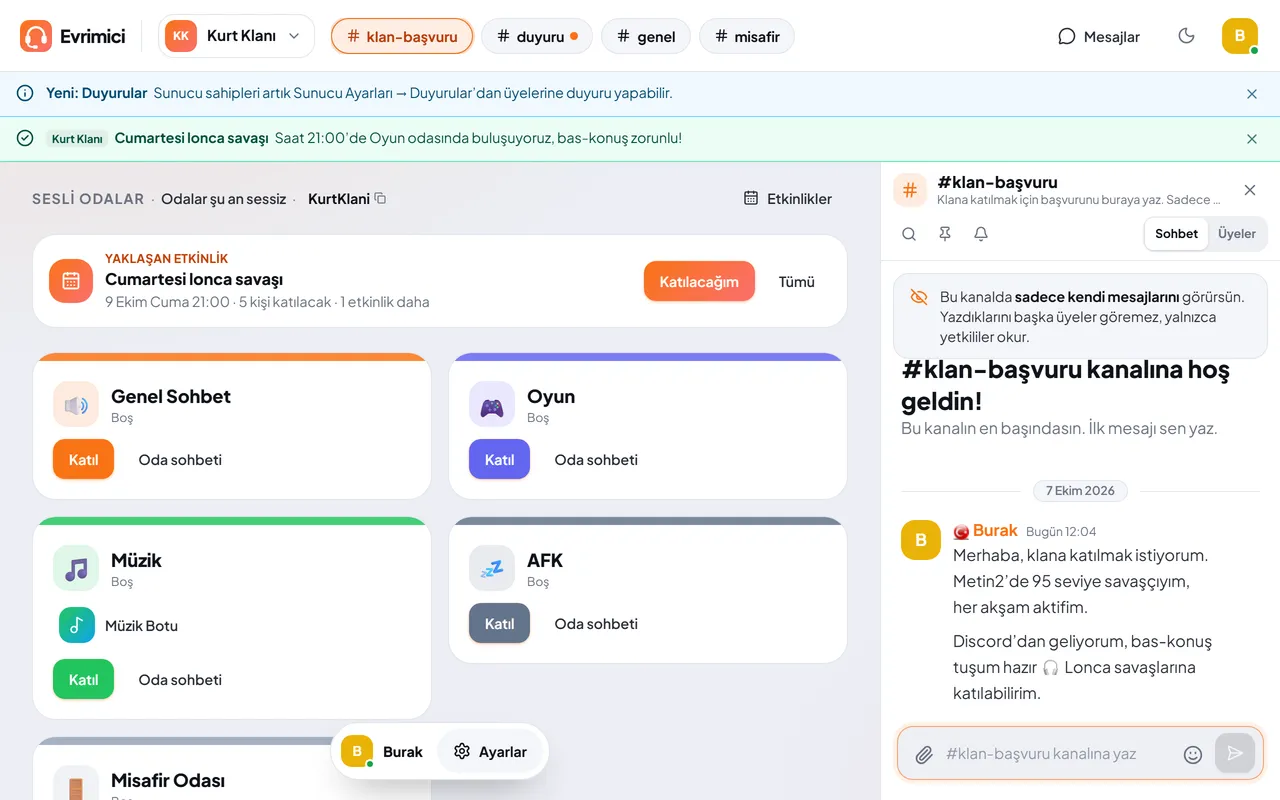
Task: Select the Üyeler segment
Action: pos(1237,234)
